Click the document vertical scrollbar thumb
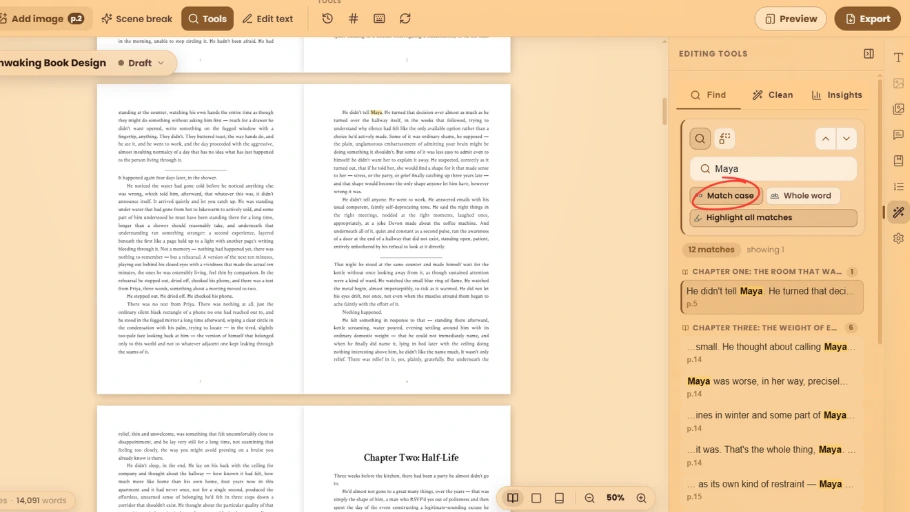Viewport: 910px width, 512px height. pyautogui.click(x=665, y=111)
